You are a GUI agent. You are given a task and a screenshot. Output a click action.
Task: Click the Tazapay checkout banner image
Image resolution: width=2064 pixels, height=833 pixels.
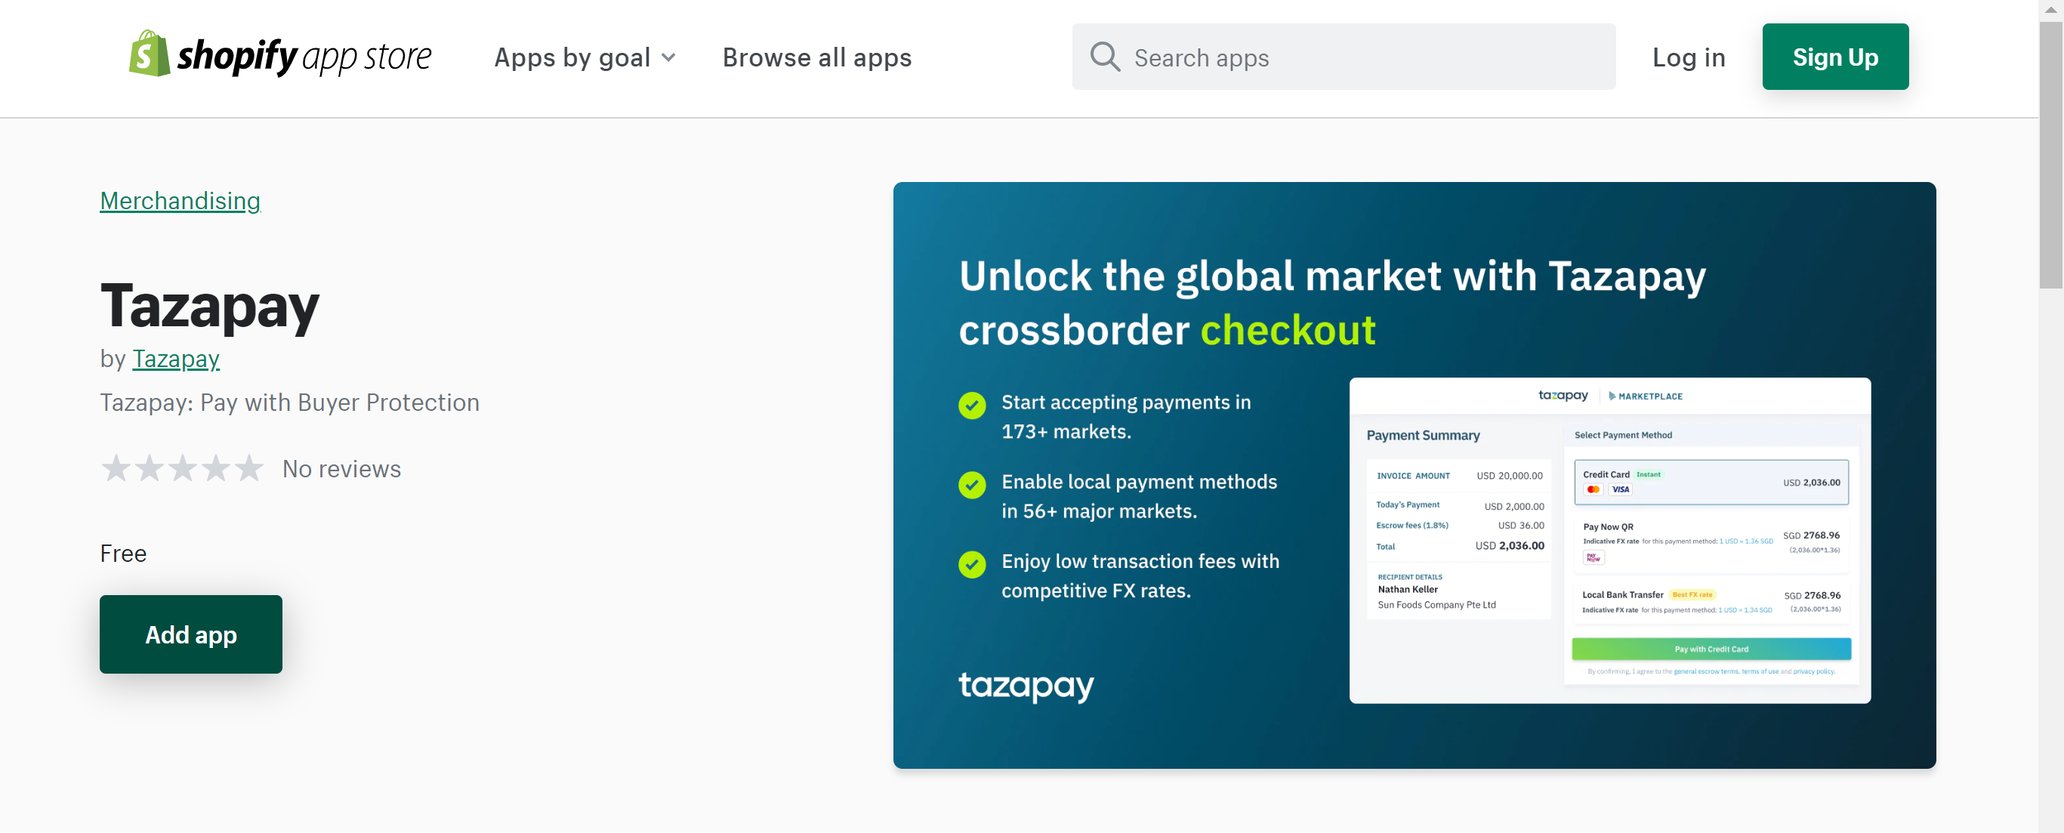coord(1414,475)
